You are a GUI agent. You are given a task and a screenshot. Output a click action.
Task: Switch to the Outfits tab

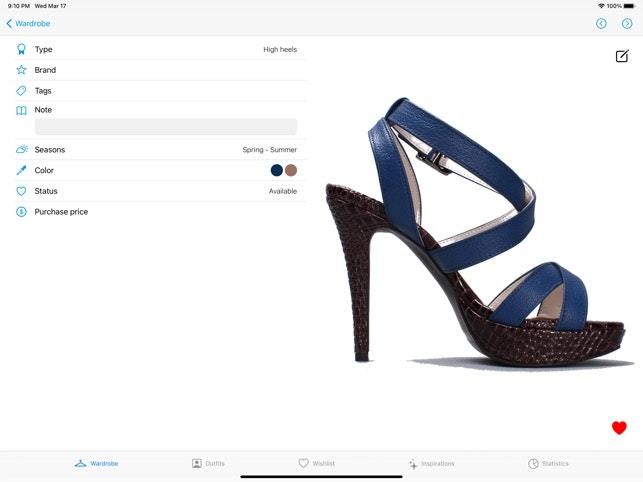coord(208,464)
